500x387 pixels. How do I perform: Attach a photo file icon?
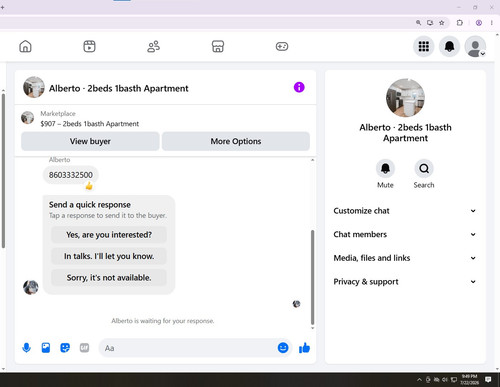click(46, 348)
